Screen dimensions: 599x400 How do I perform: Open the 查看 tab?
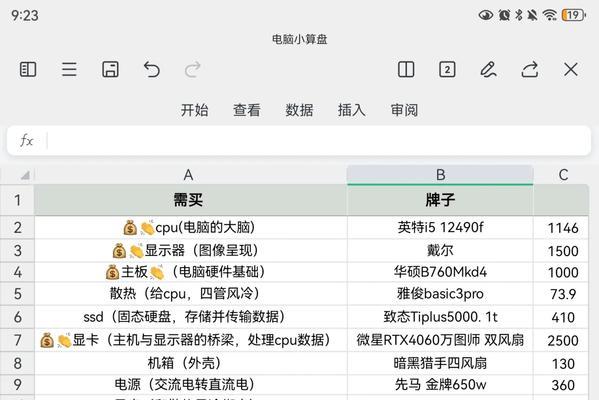tap(247, 110)
